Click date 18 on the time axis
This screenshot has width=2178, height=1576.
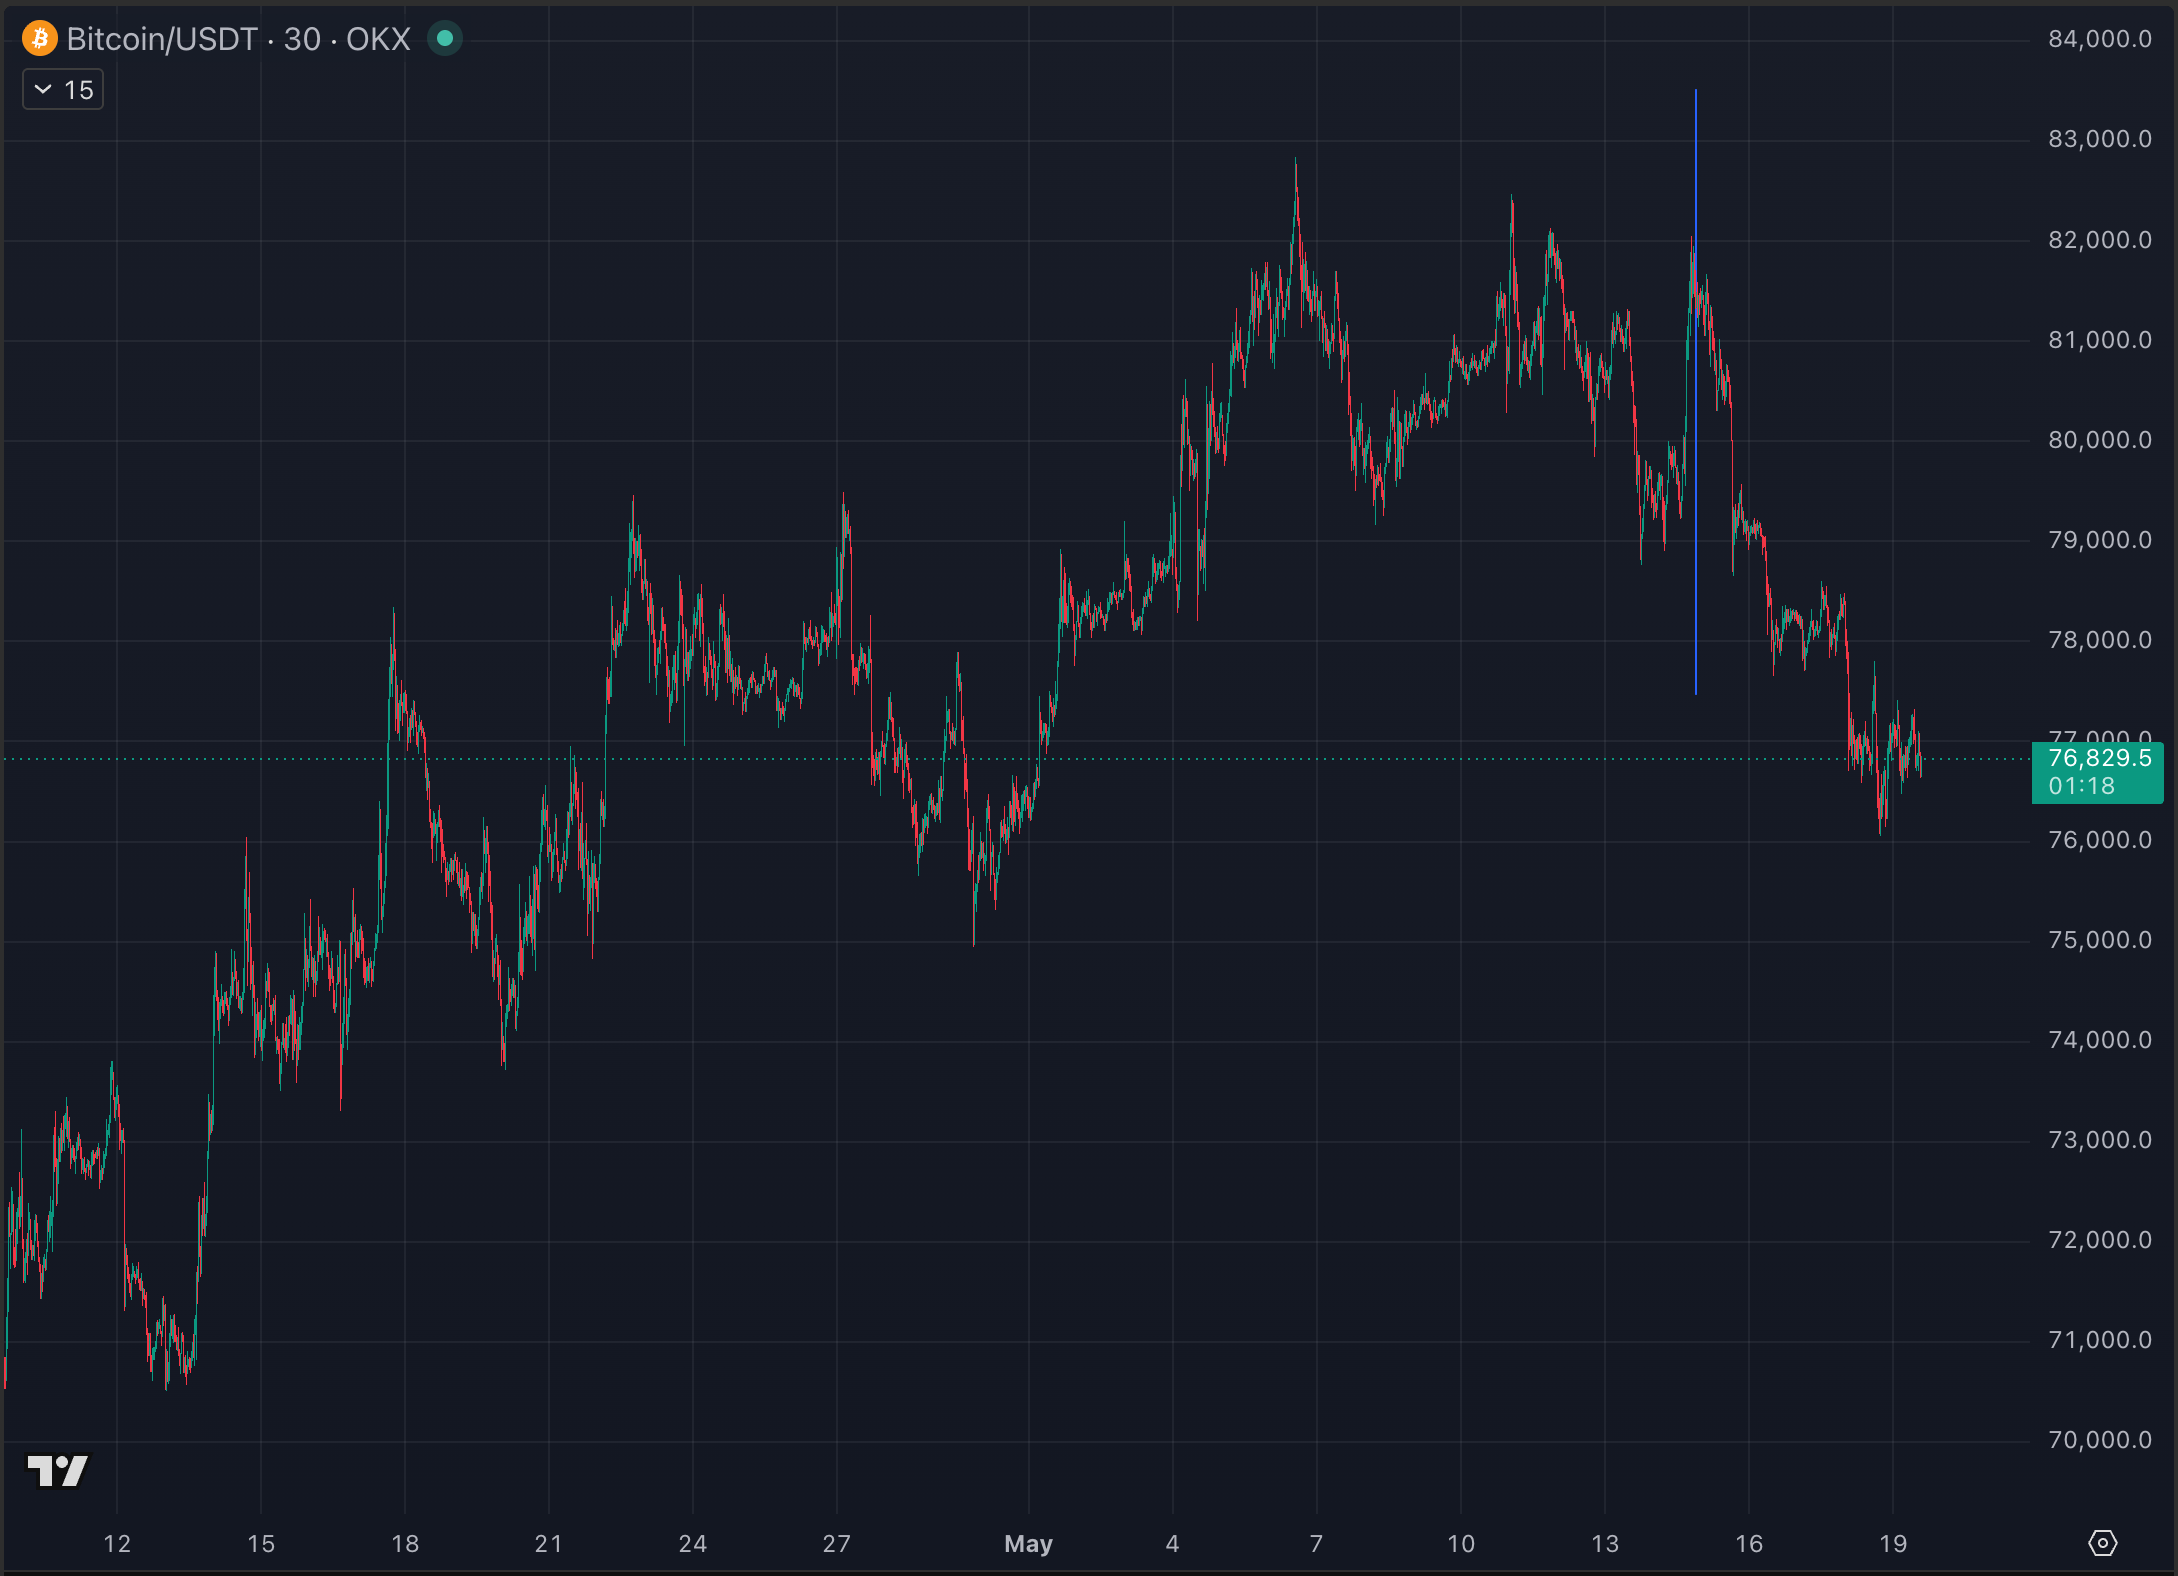coord(405,1544)
